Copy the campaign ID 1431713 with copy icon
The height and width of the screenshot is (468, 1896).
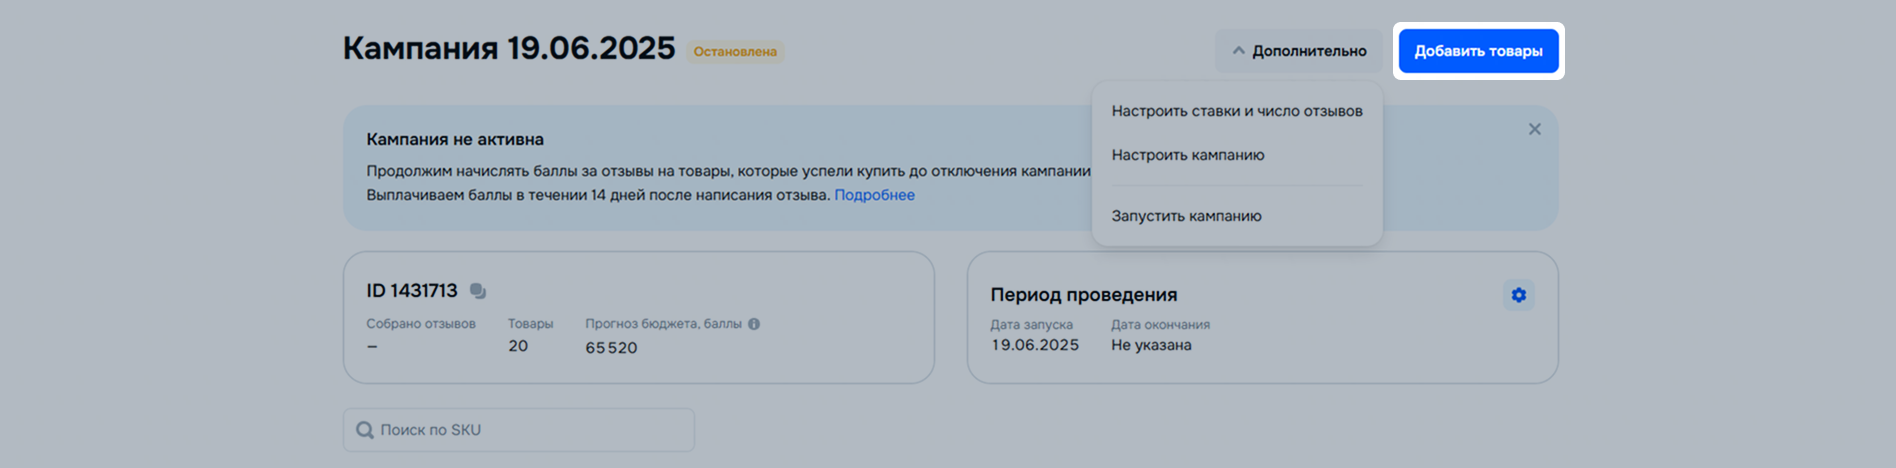(x=478, y=291)
